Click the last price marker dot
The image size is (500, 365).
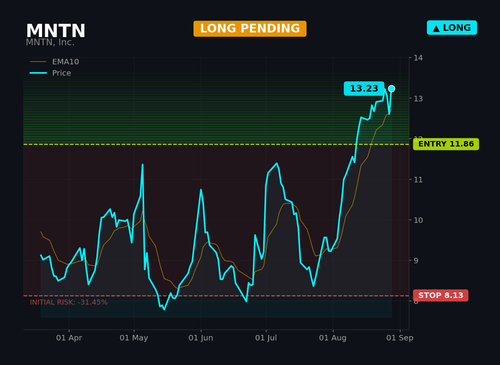click(392, 89)
